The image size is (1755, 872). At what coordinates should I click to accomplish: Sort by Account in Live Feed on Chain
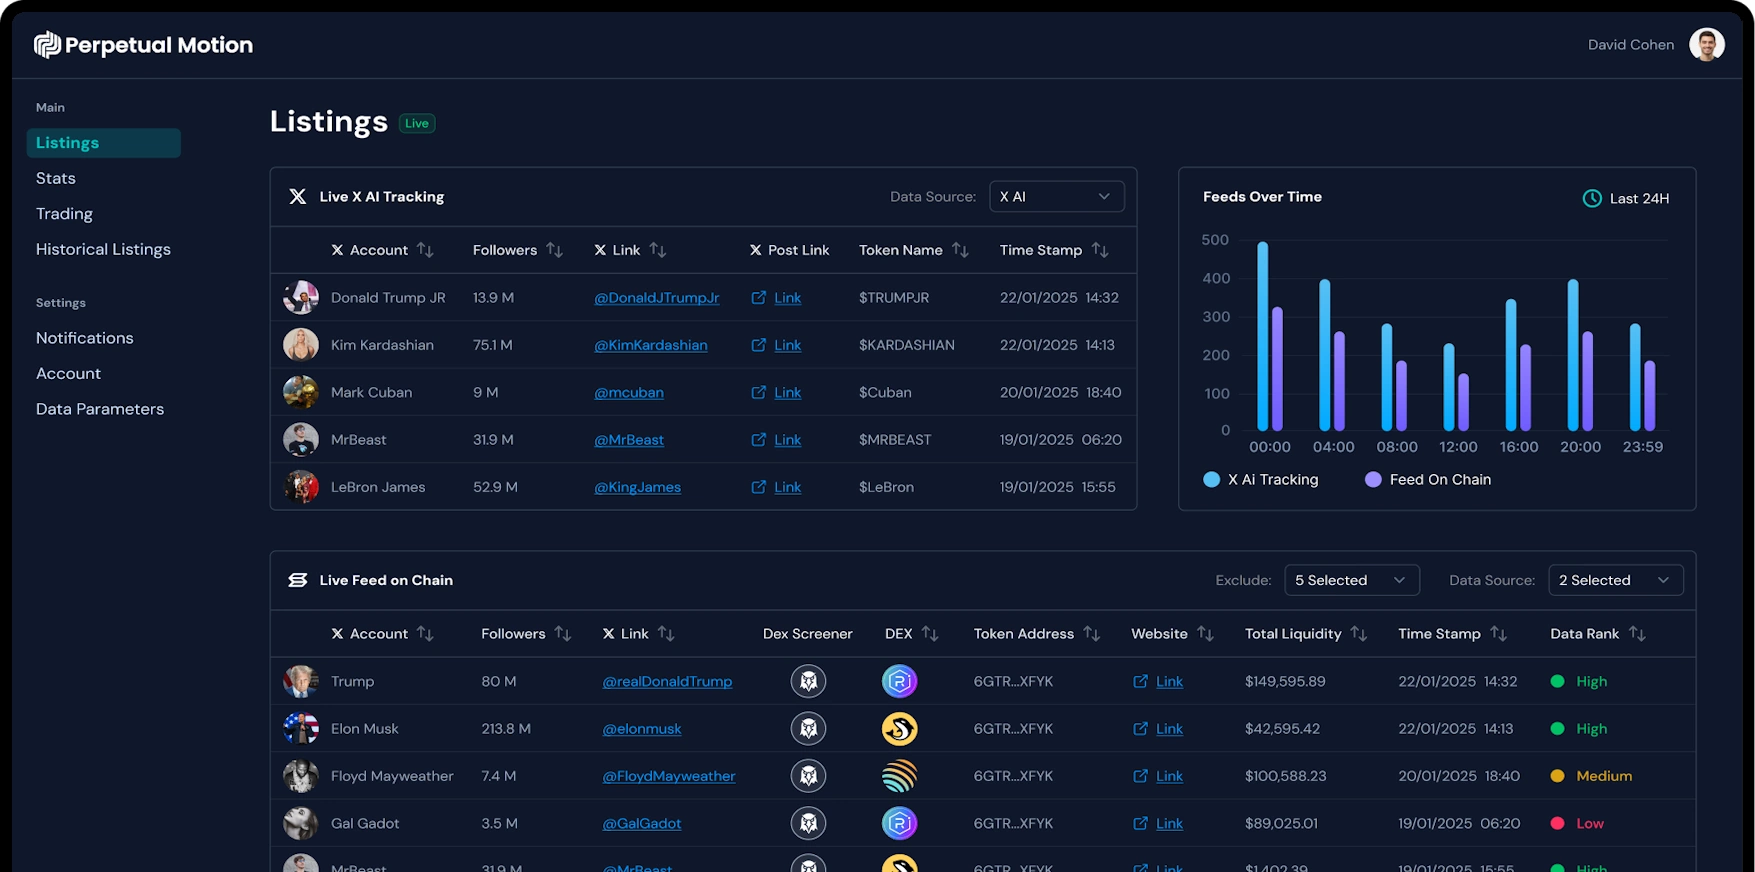pos(425,634)
